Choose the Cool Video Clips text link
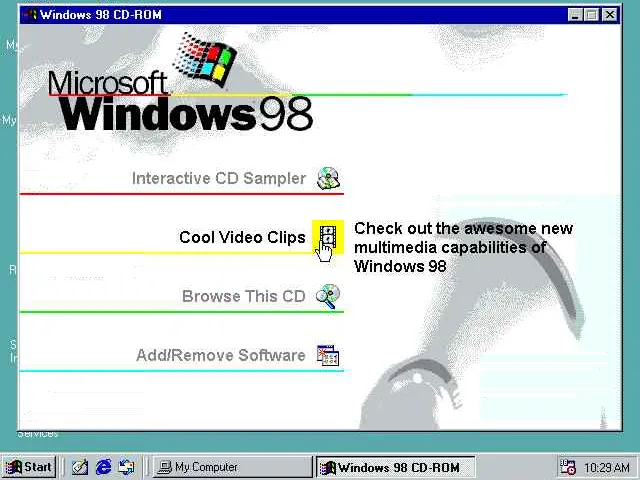 point(242,238)
